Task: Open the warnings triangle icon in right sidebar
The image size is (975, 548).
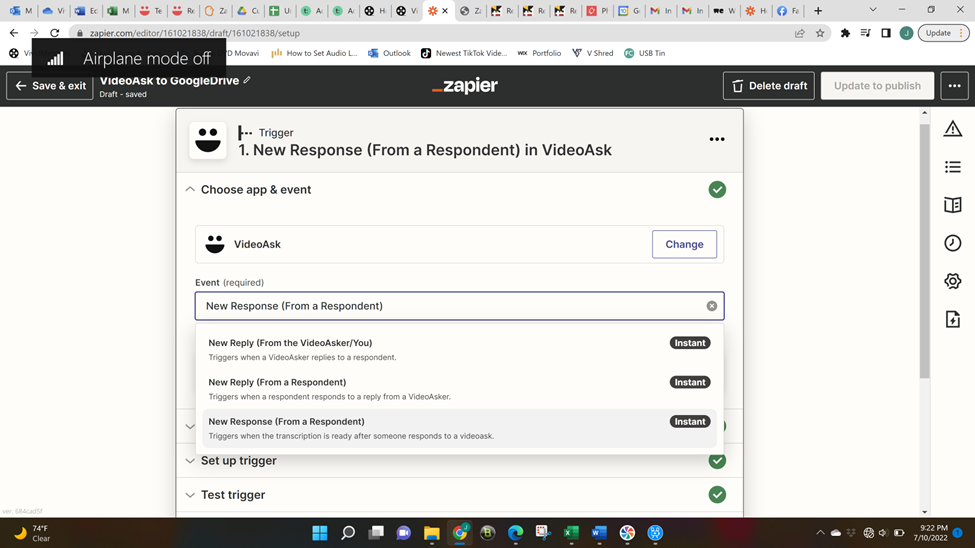Action: [953, 129]
